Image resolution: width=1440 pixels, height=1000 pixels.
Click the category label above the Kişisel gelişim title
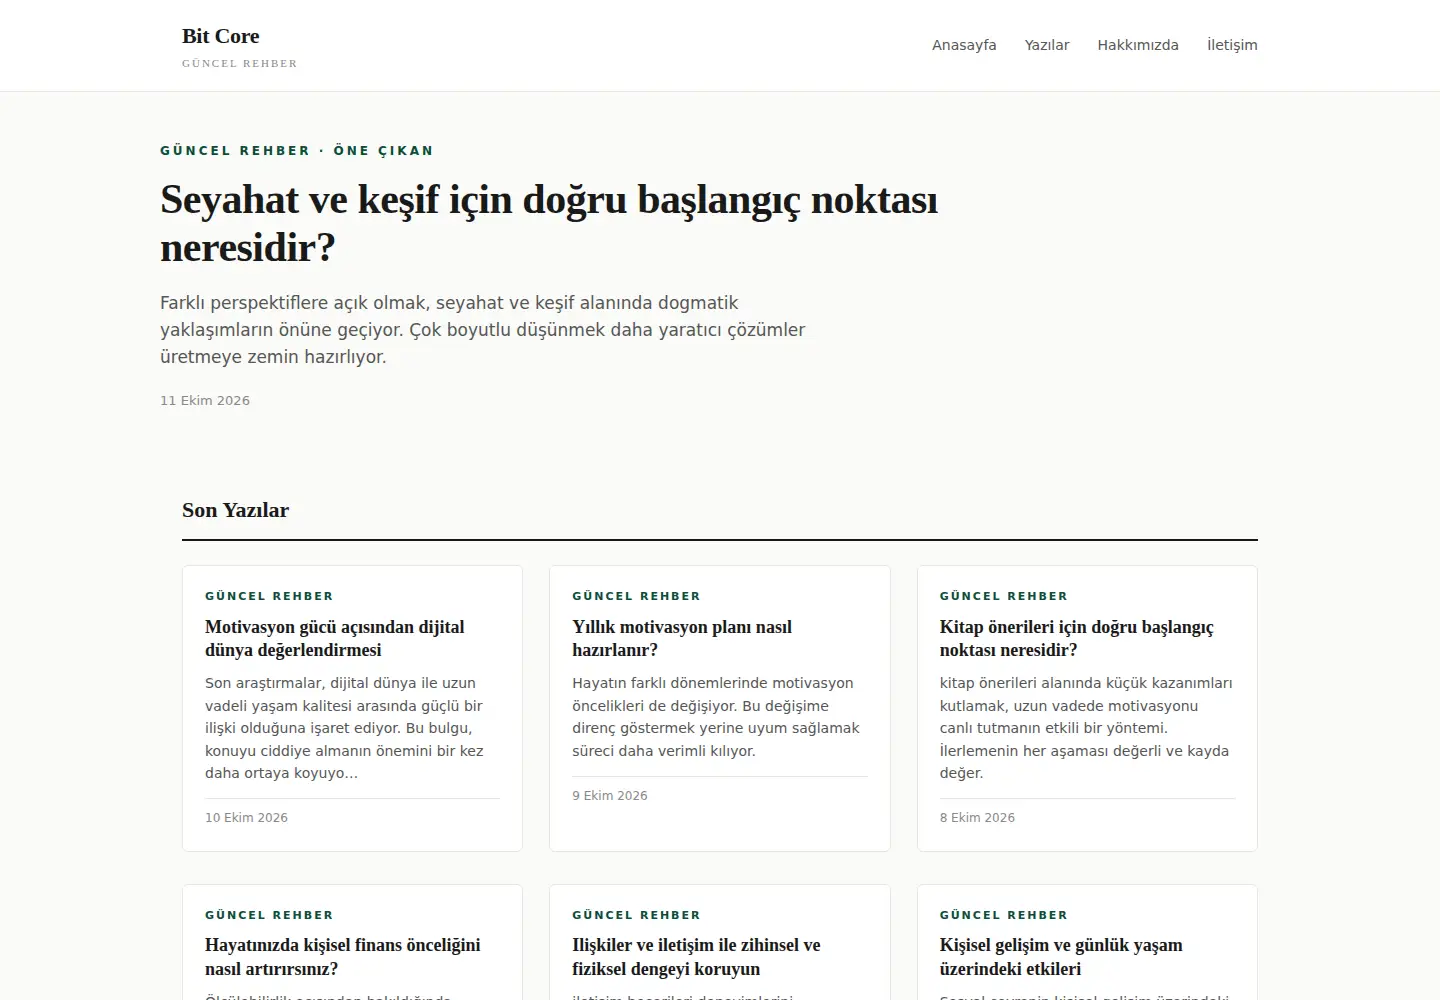coord(1004,915)
